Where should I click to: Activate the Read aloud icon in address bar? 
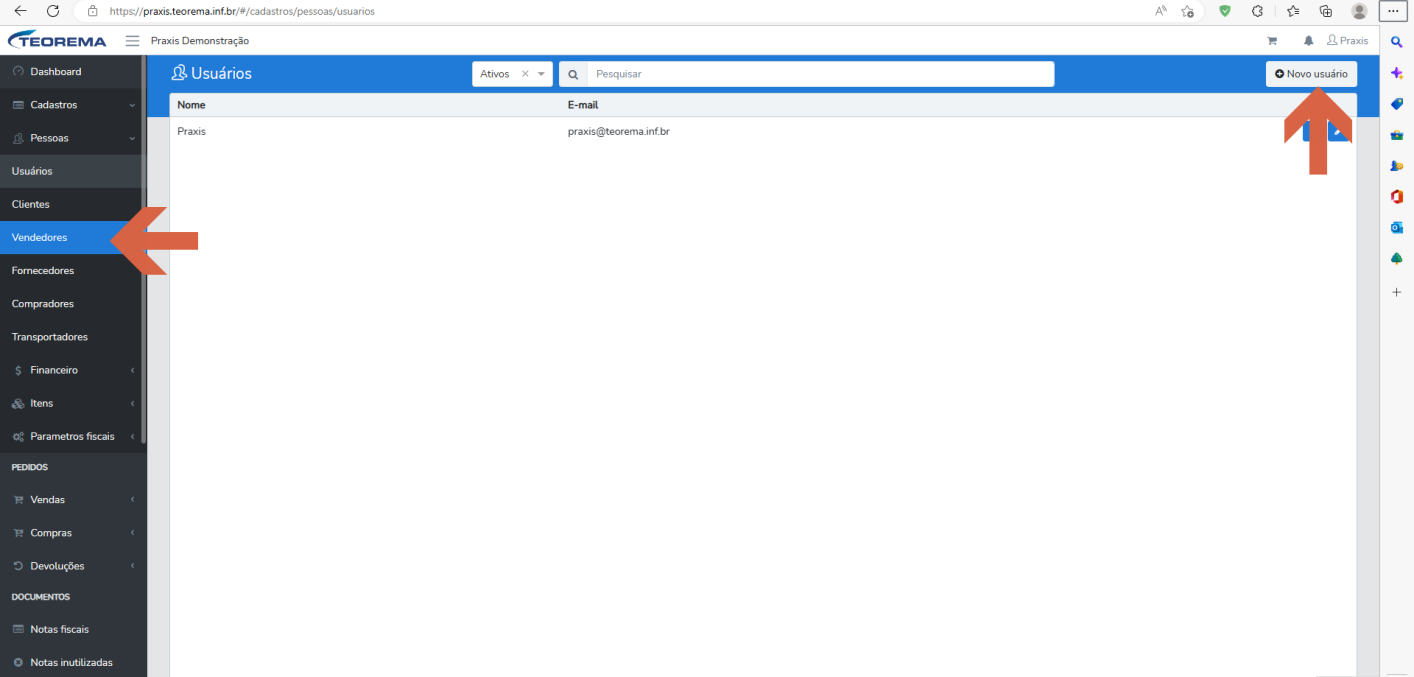pos(1161,11)
